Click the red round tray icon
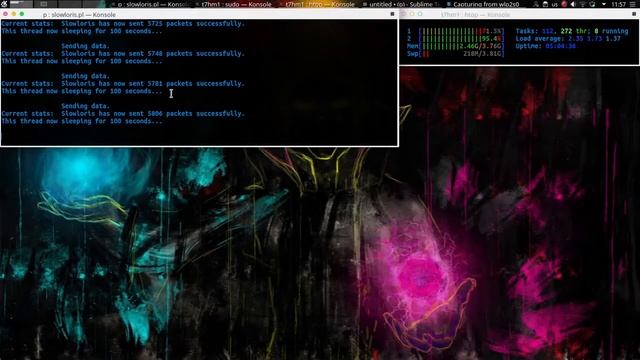Image resolution: width=640 pixels, height=360 pixels. tap(564, 4)
